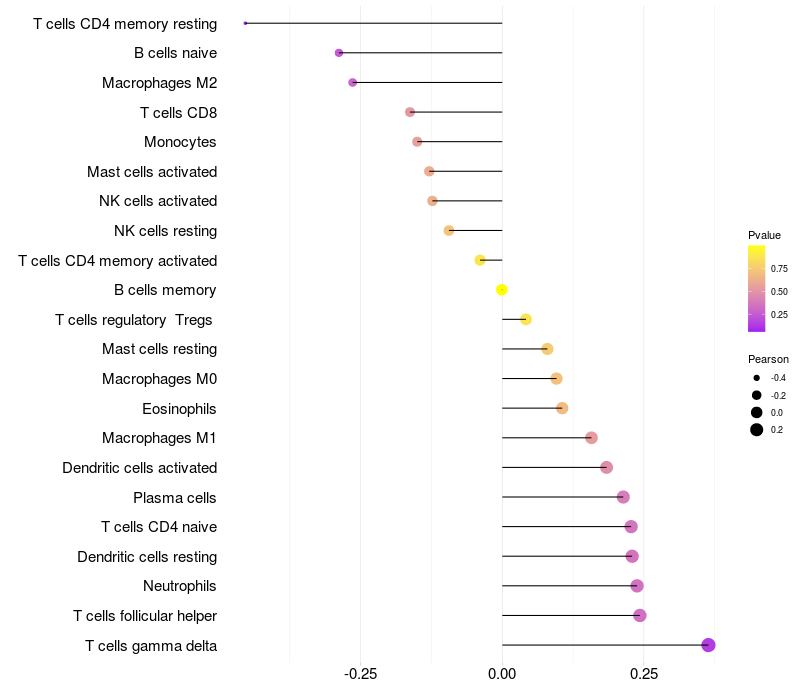
Task: Select the Macrophages M2 data dot
Action: pyautogui.click(x=352, y=82)
